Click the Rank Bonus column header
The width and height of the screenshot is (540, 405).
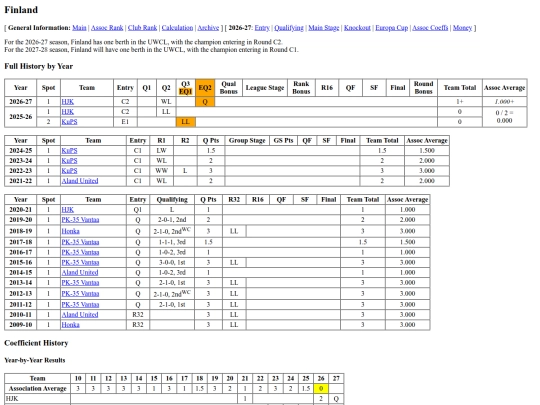301,88
